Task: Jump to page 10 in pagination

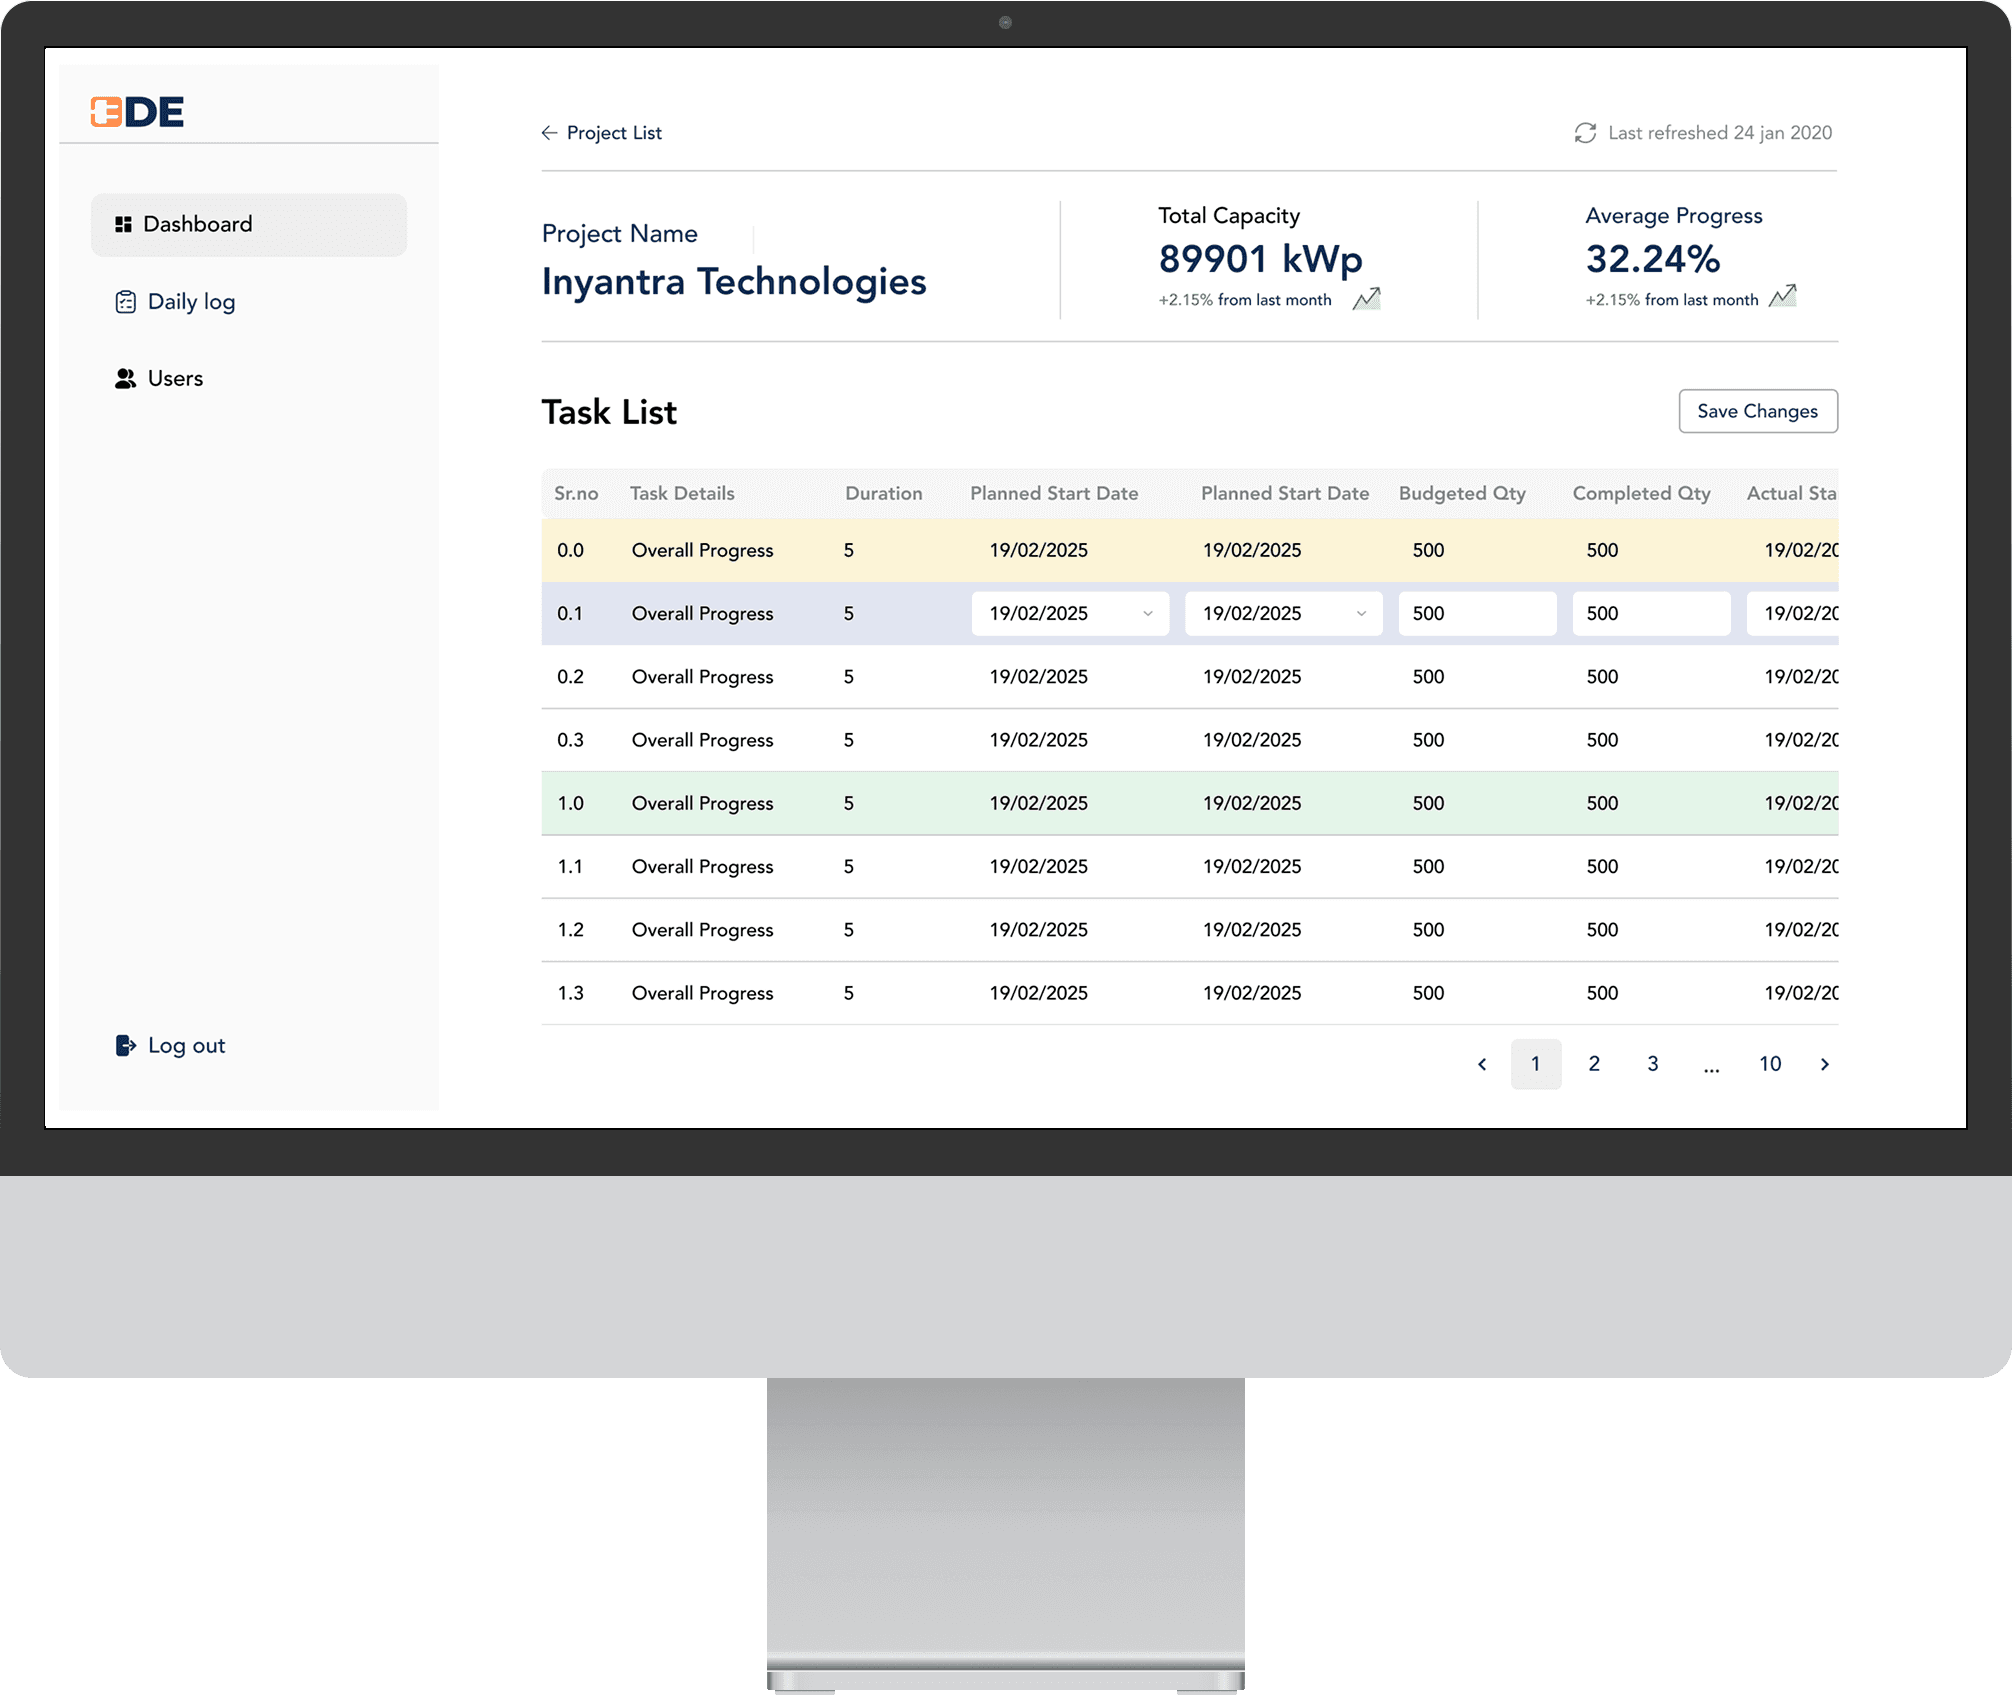Action: tap(1770, 1064)
